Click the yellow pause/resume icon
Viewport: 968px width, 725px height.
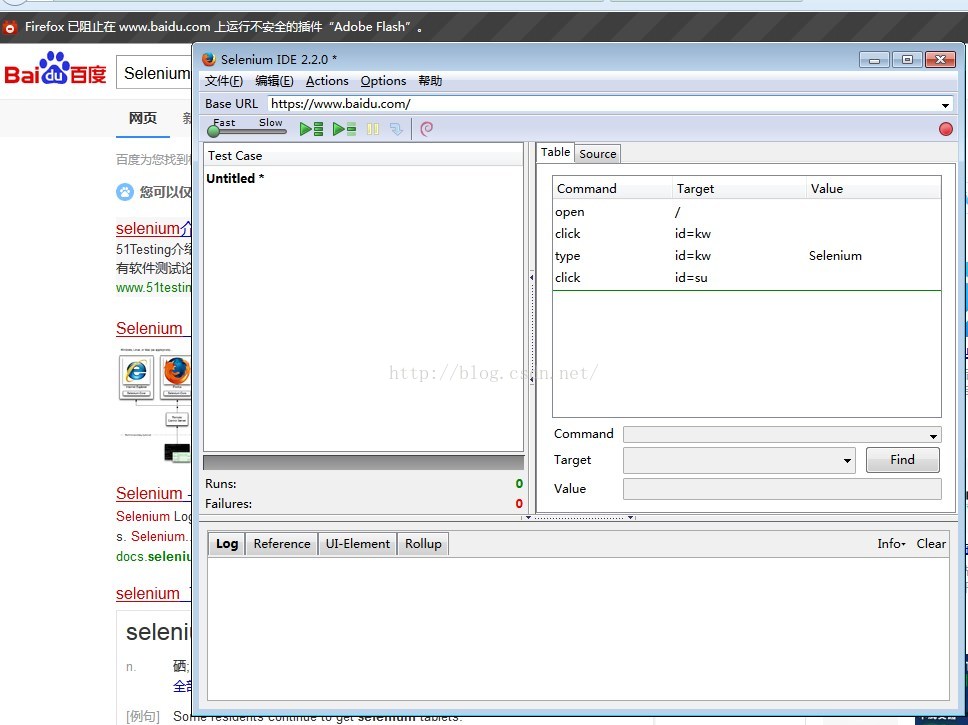(373, 129)
